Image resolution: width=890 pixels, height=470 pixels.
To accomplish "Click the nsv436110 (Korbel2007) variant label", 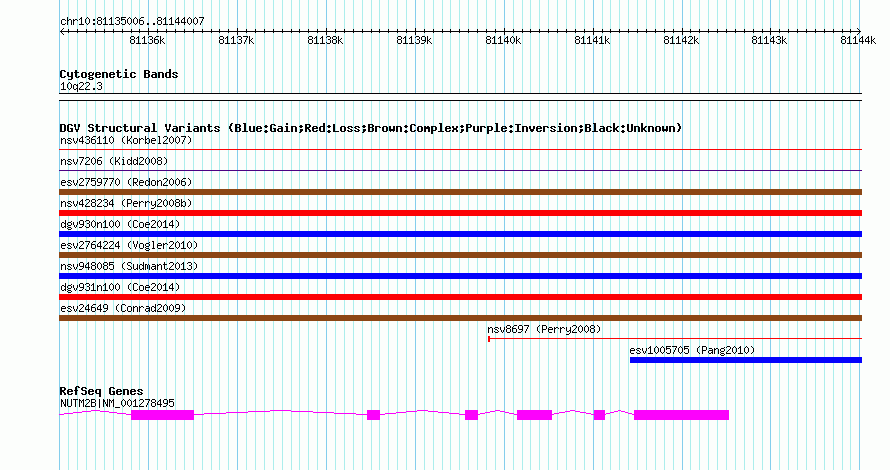I will pyautogui.click(x=126, y=140).
